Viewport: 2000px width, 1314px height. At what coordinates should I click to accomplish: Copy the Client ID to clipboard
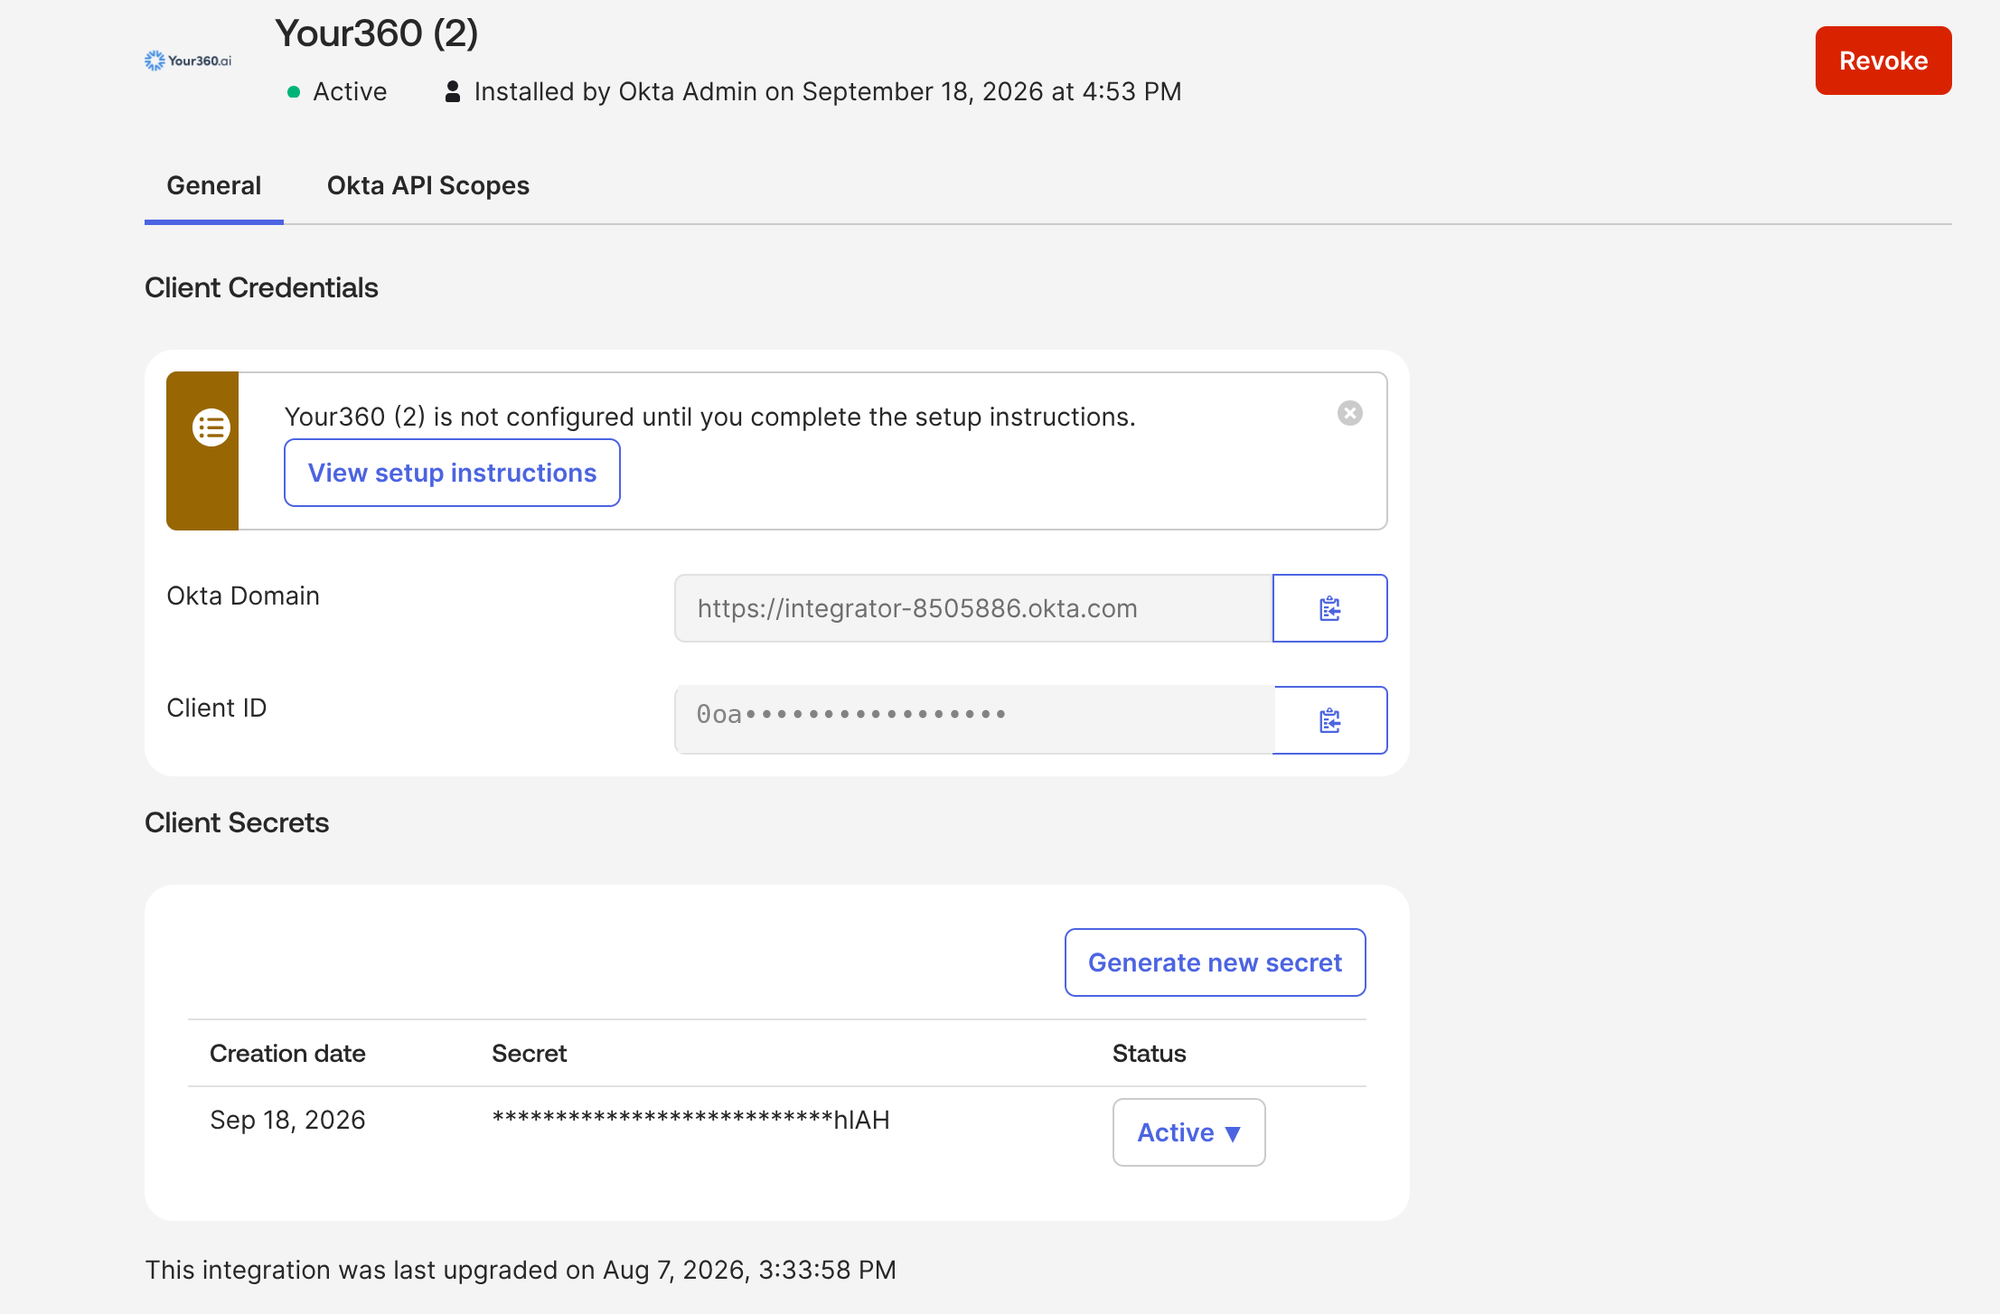click(1329, 720)
